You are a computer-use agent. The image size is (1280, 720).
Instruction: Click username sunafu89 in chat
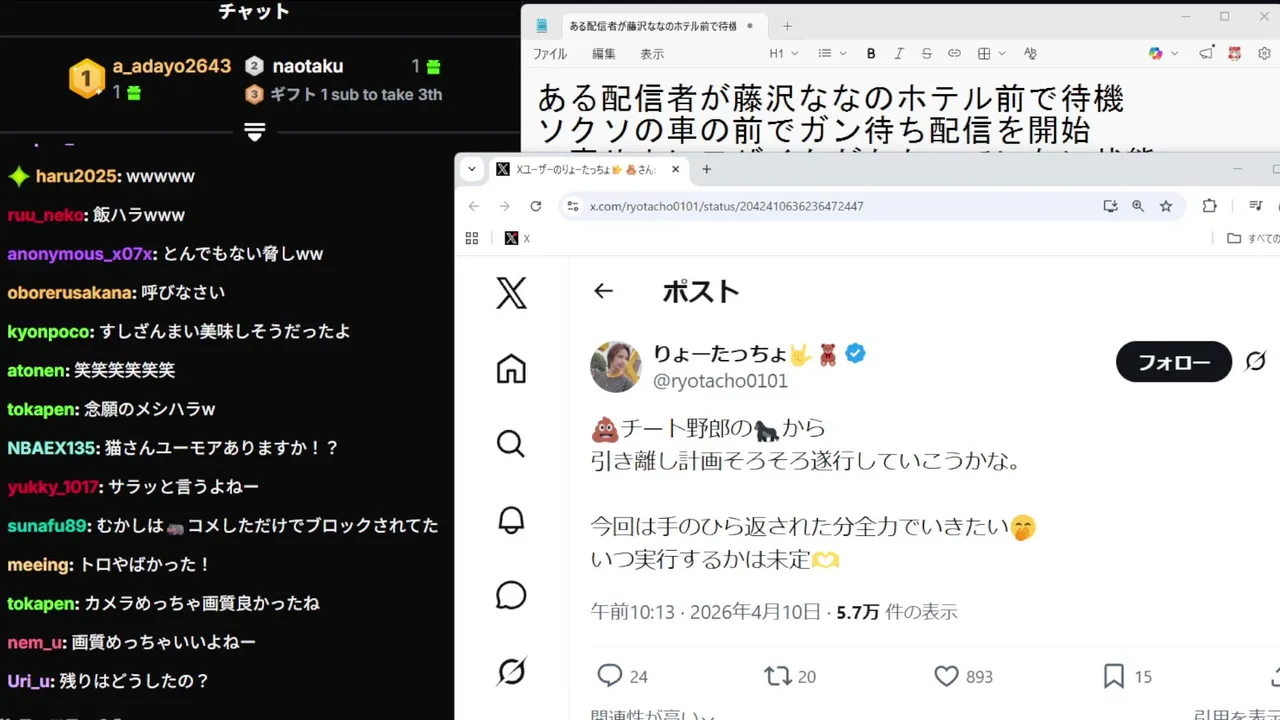coord(48,526)
